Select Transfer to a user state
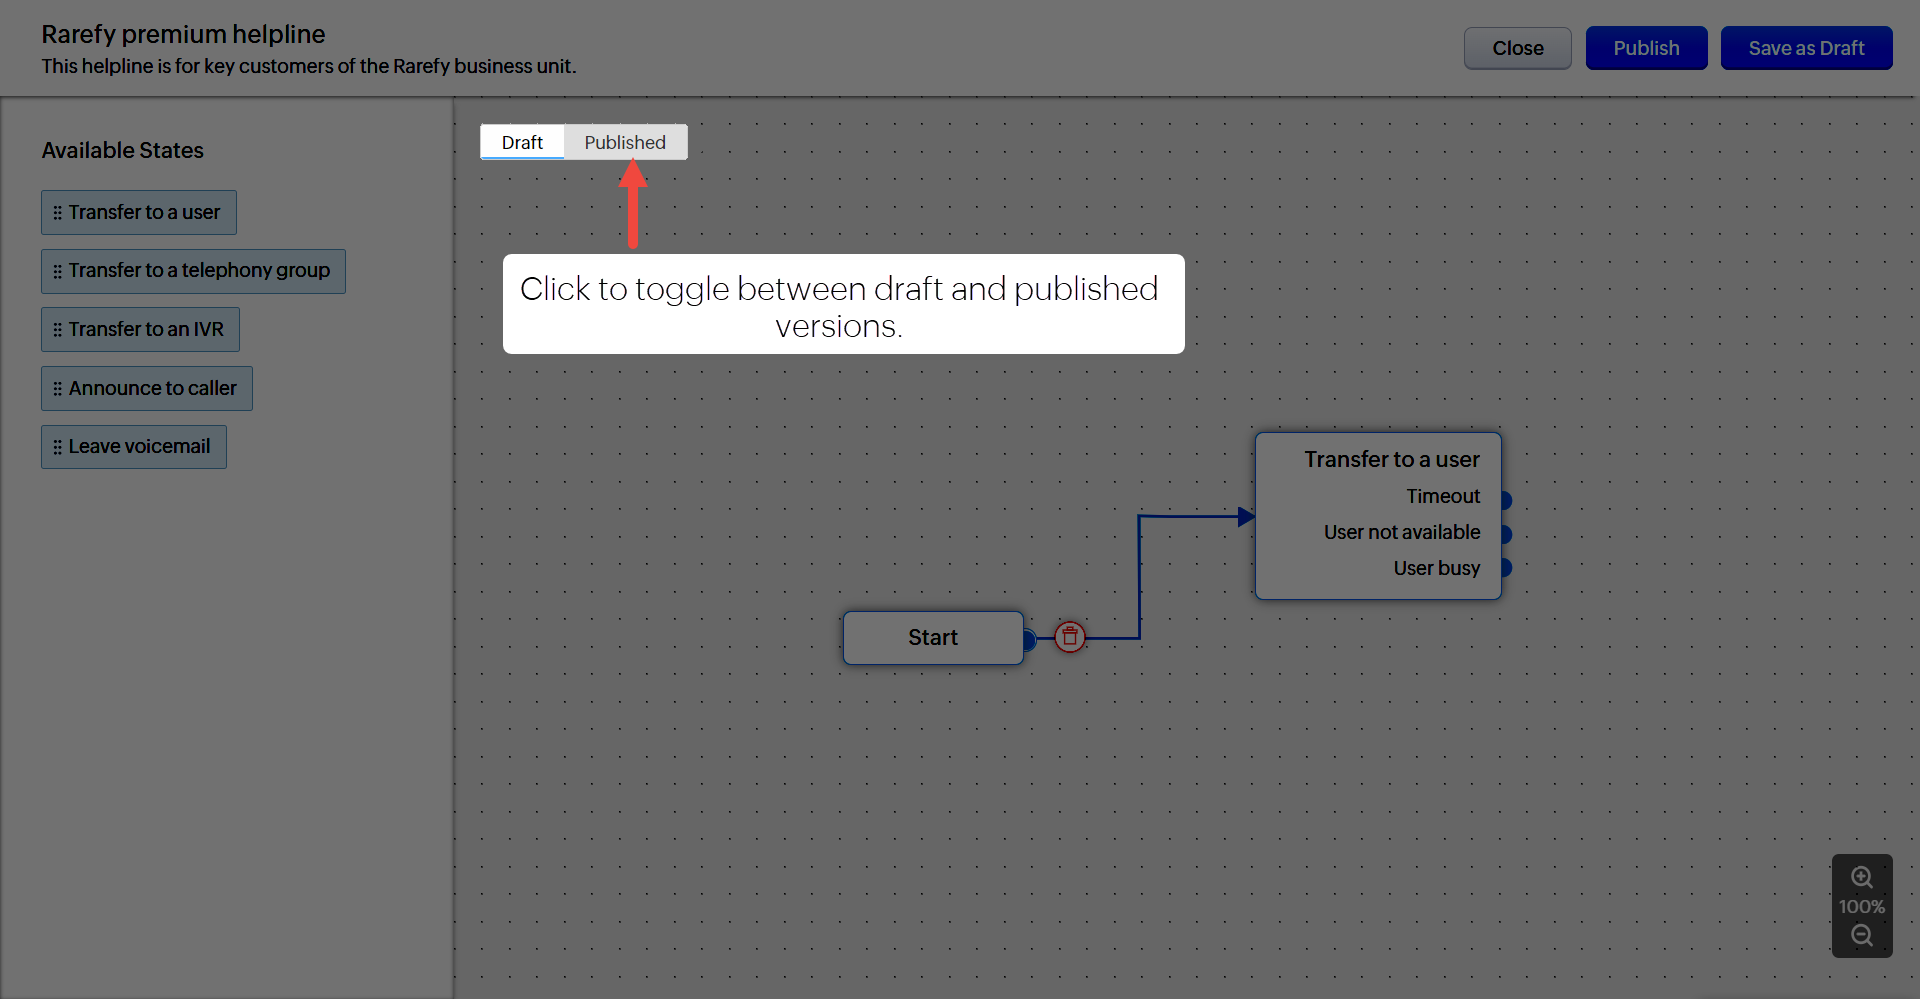The height and width of the screenshot is (999, 1920). click(x=139, y=212)
